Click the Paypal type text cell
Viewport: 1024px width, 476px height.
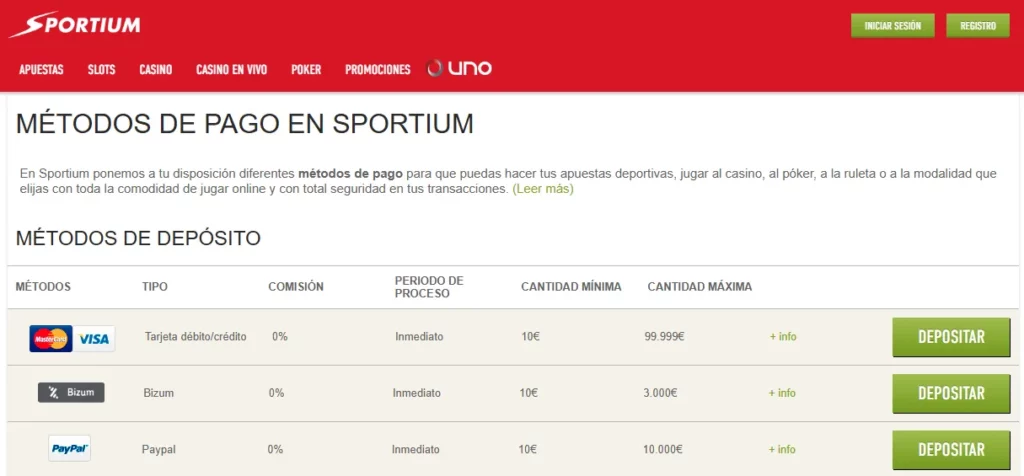click(x=159, y=449)
